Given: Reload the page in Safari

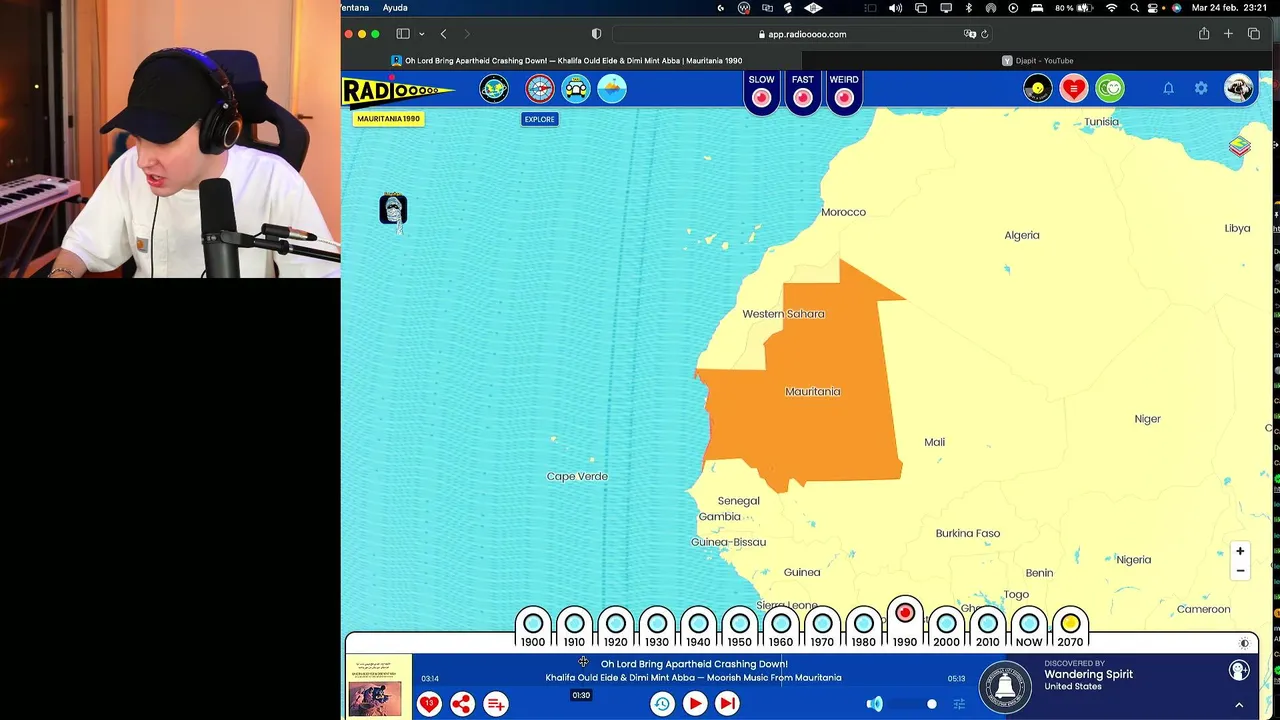Looking at the screenshot, I should (984, 34).
